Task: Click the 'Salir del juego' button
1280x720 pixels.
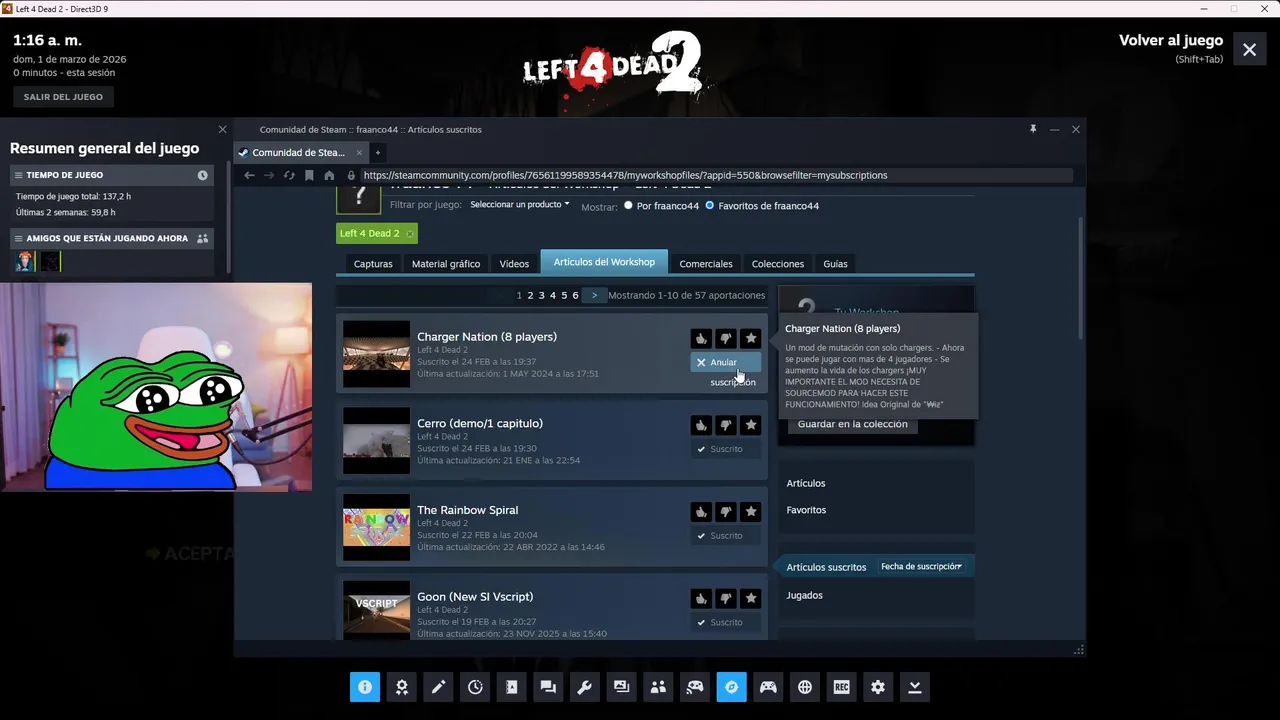Action: [63, 97]
